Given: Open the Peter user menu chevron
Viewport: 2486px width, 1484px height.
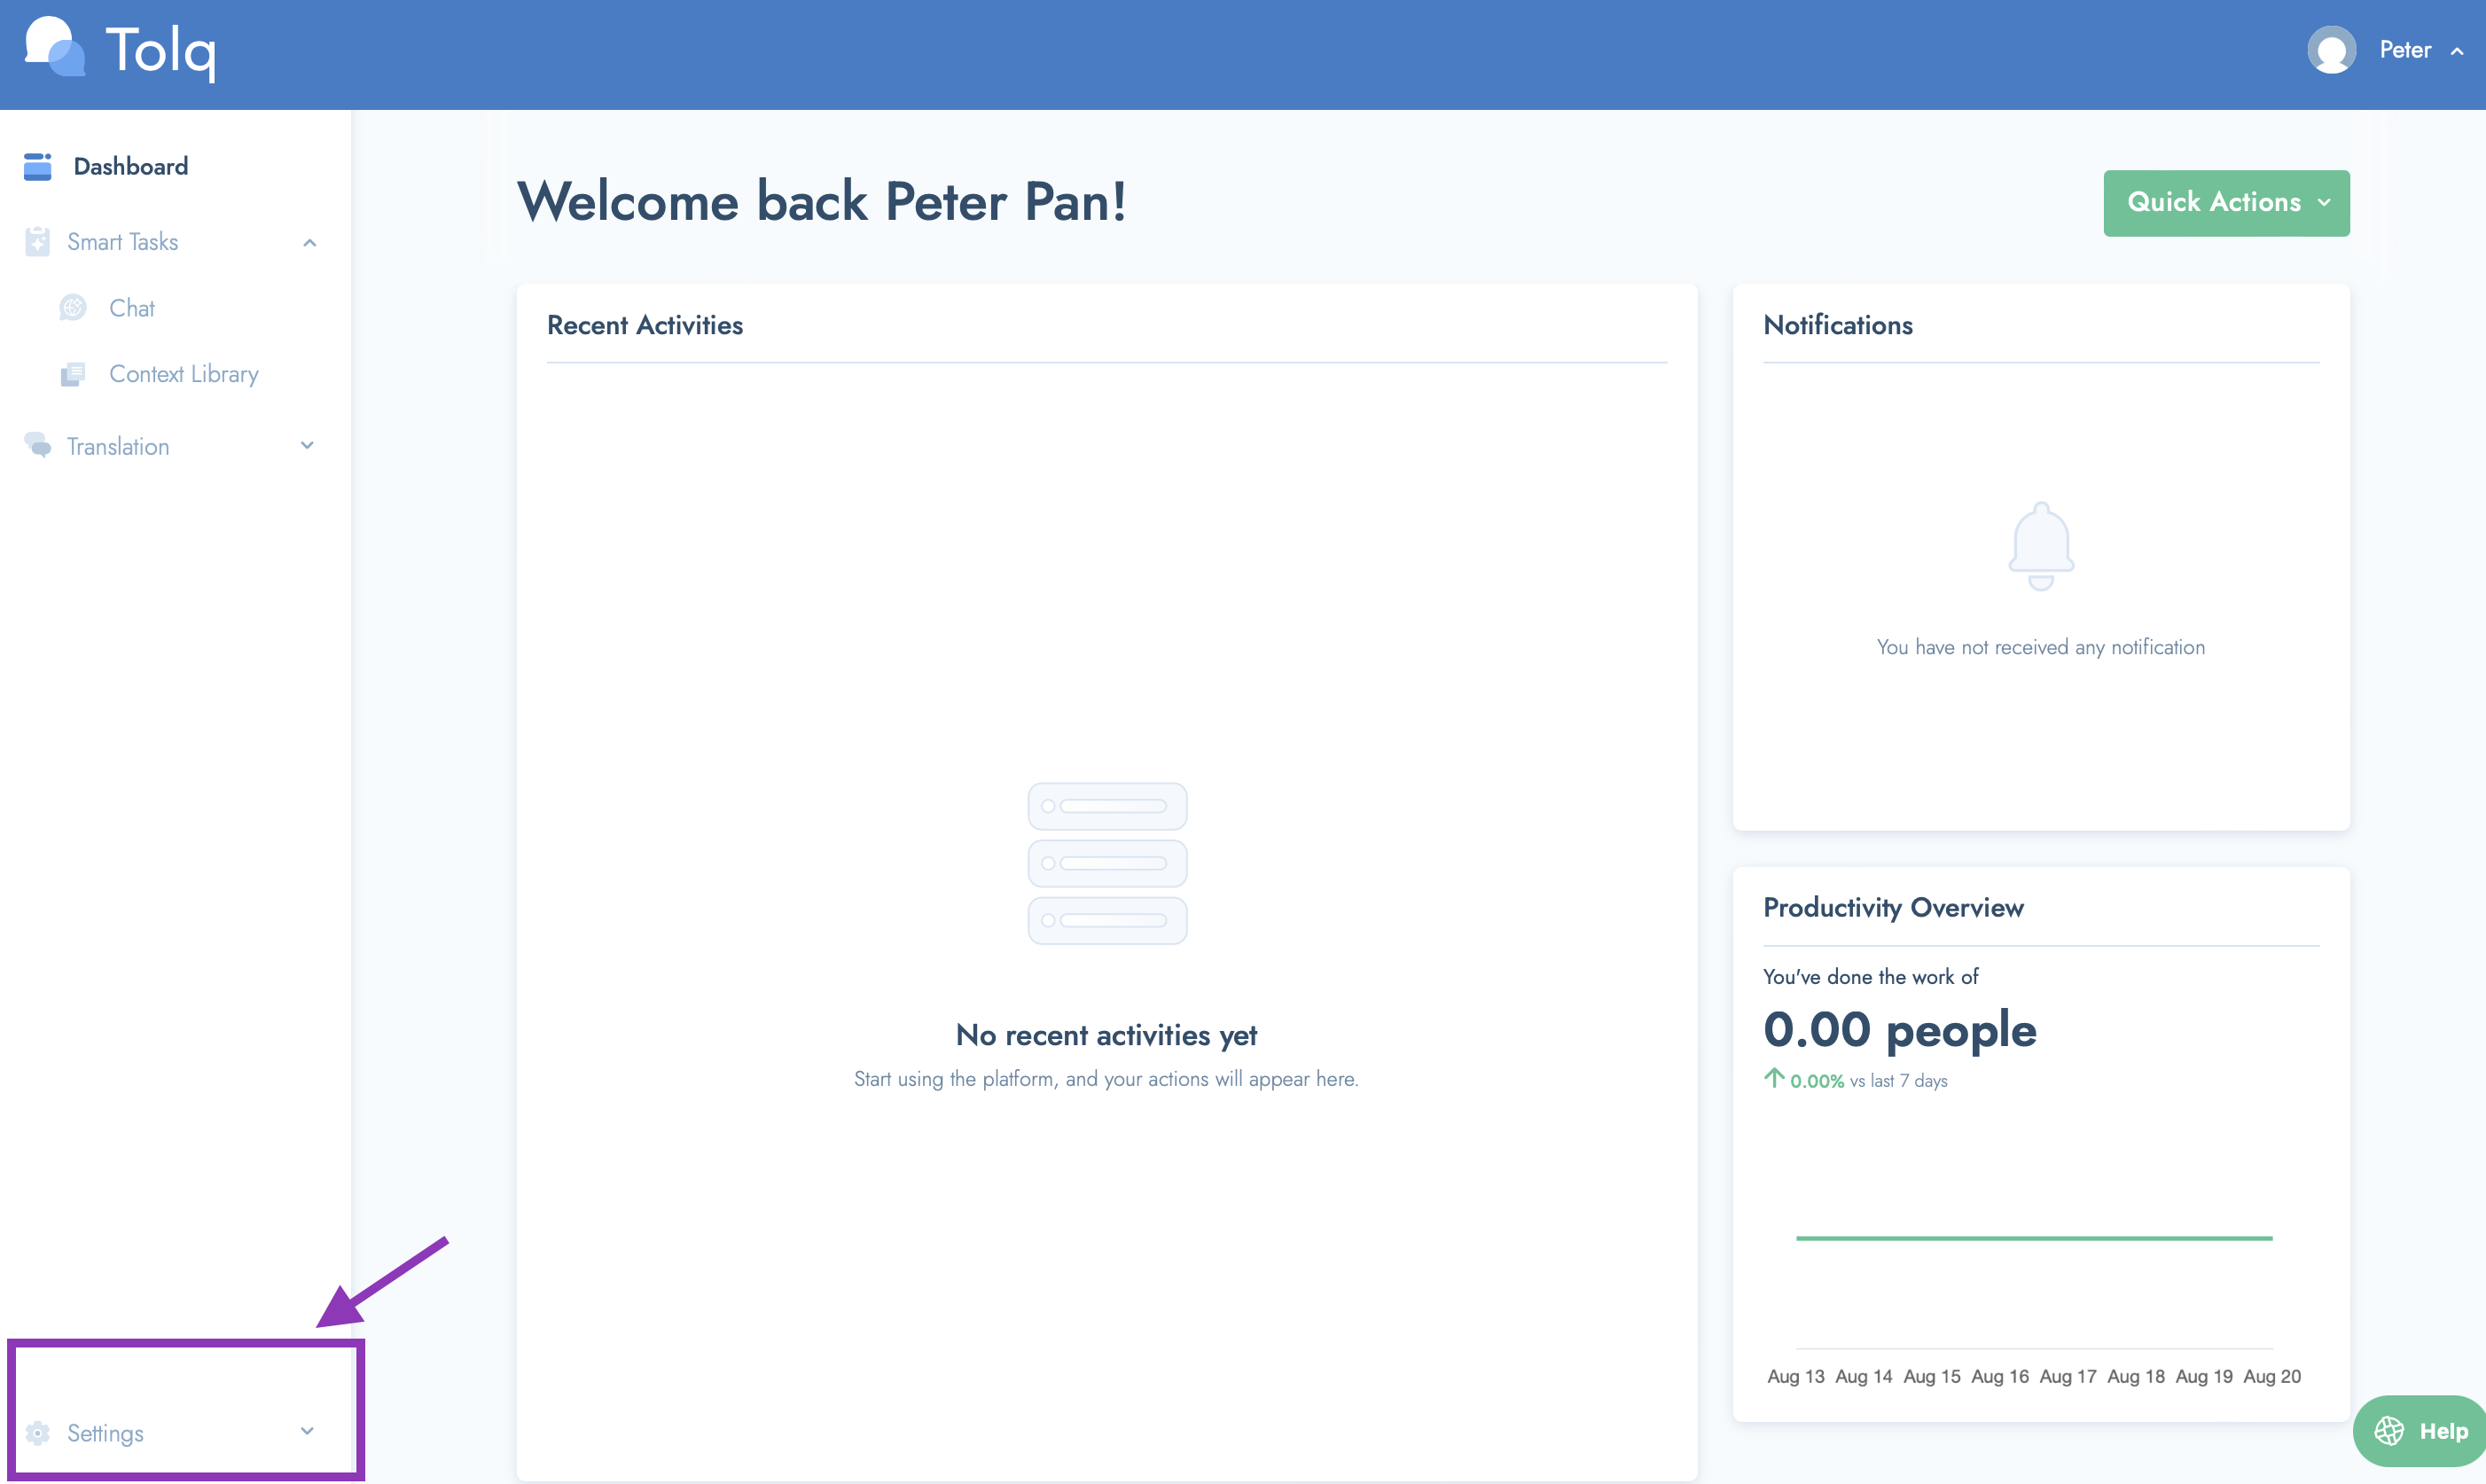Looking at the screenshot, I should 2457,51.
